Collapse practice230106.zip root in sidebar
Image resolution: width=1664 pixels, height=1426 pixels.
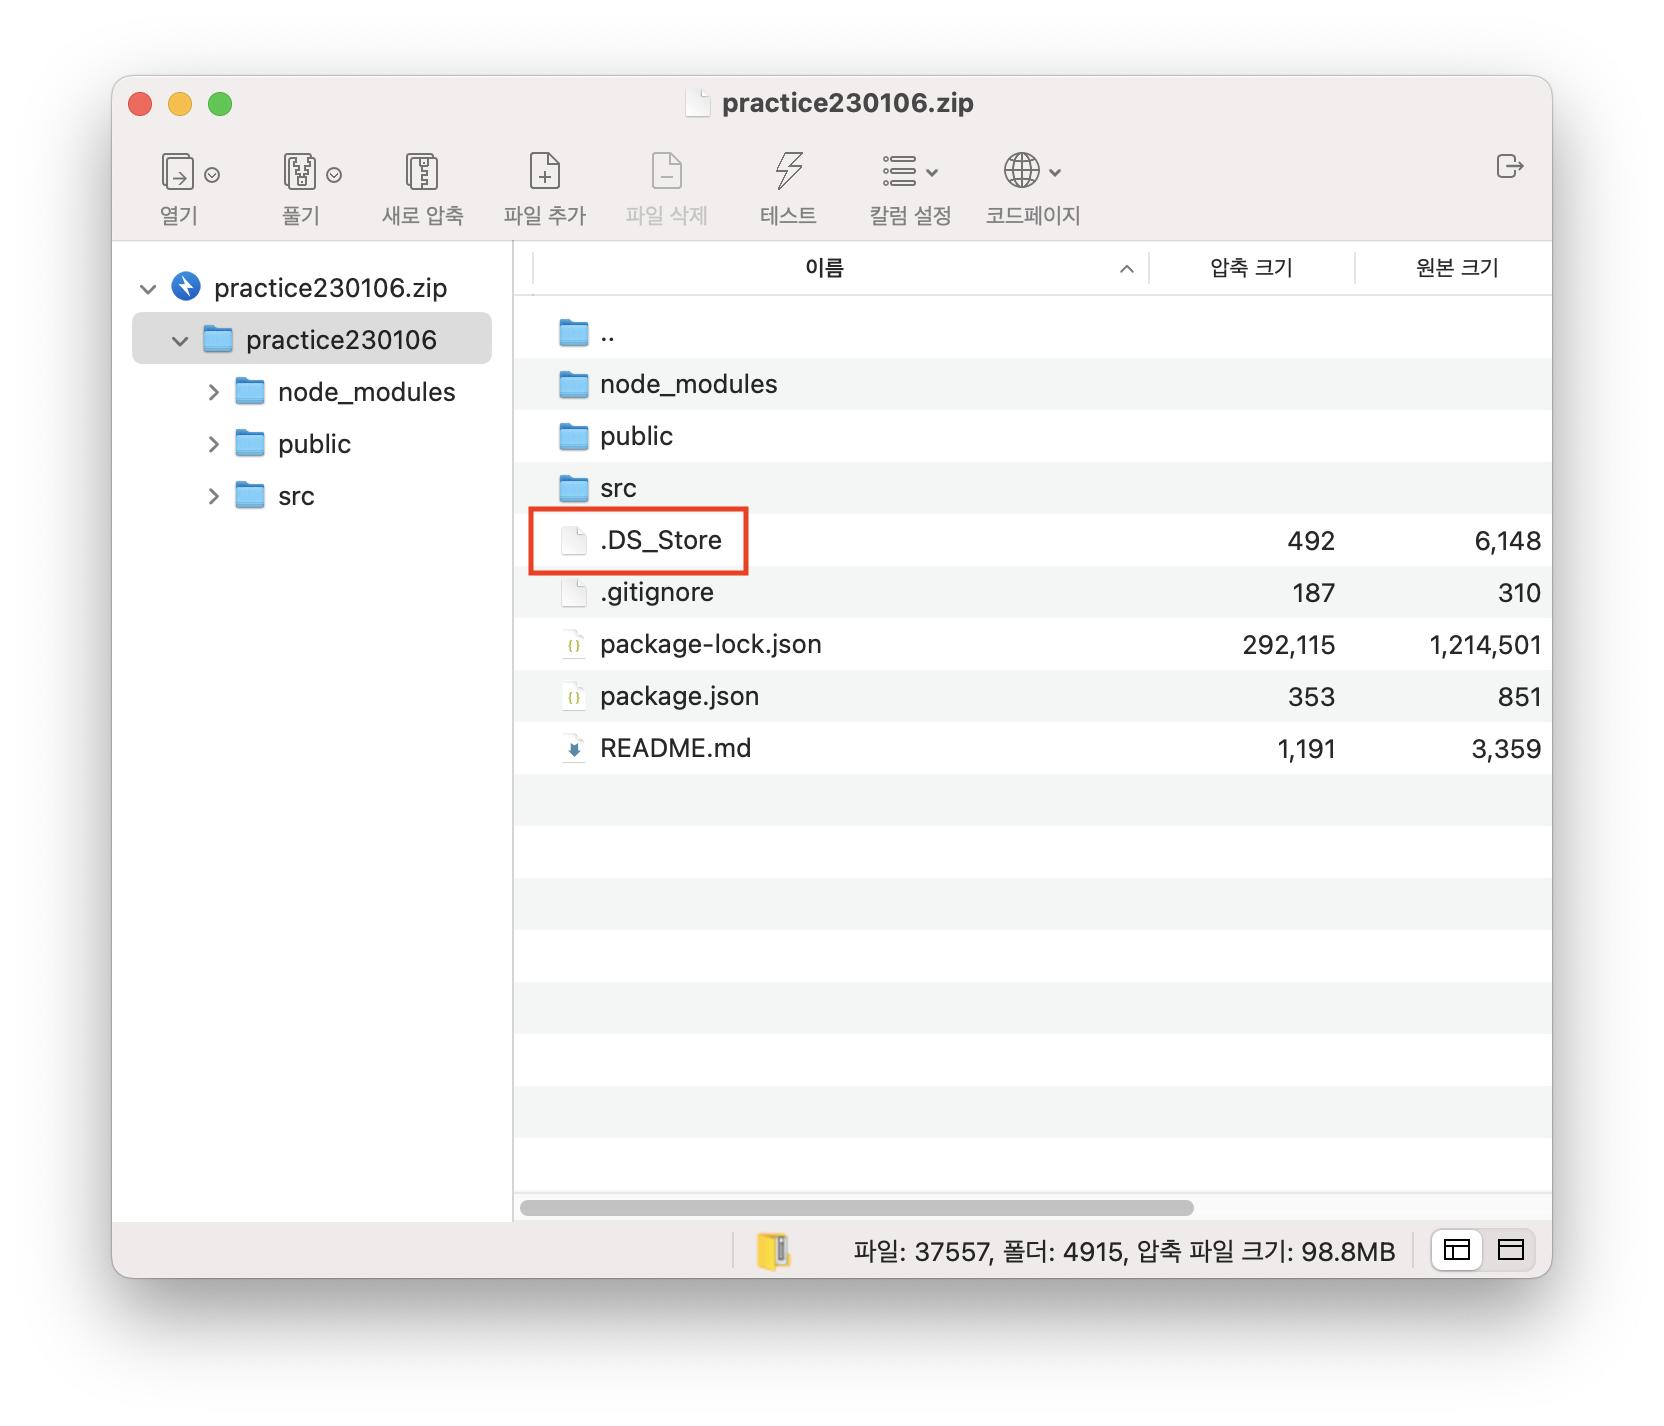point(148,289)
